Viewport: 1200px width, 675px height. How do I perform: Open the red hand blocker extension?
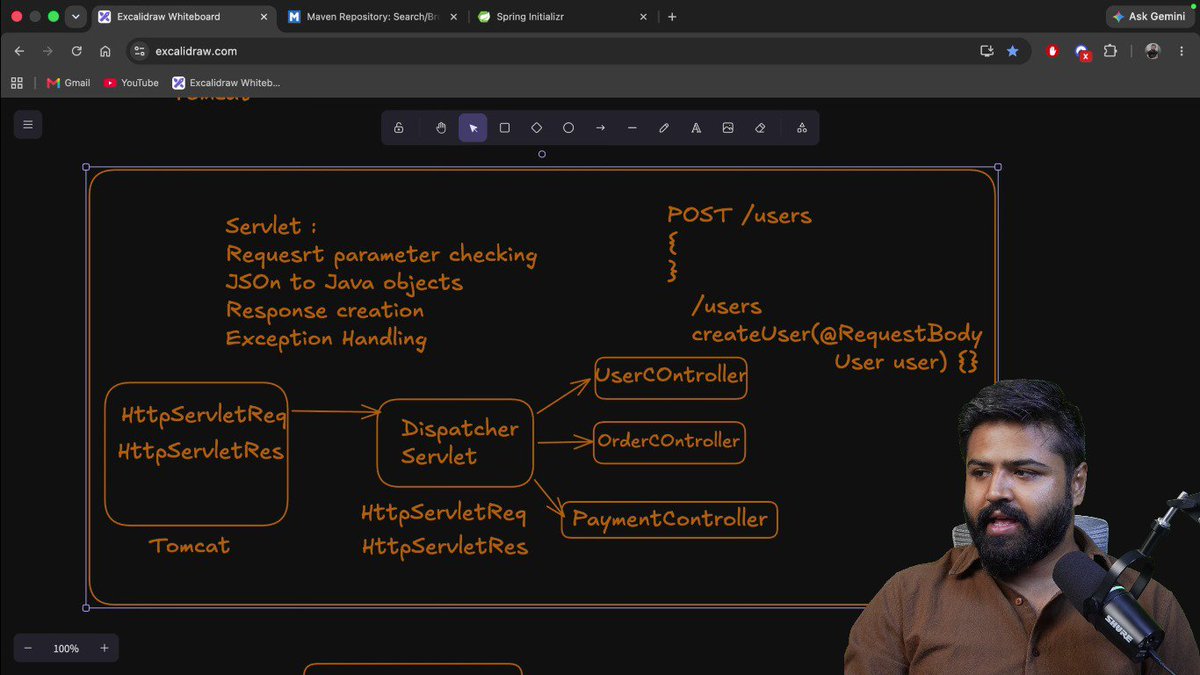[1052, 51]
